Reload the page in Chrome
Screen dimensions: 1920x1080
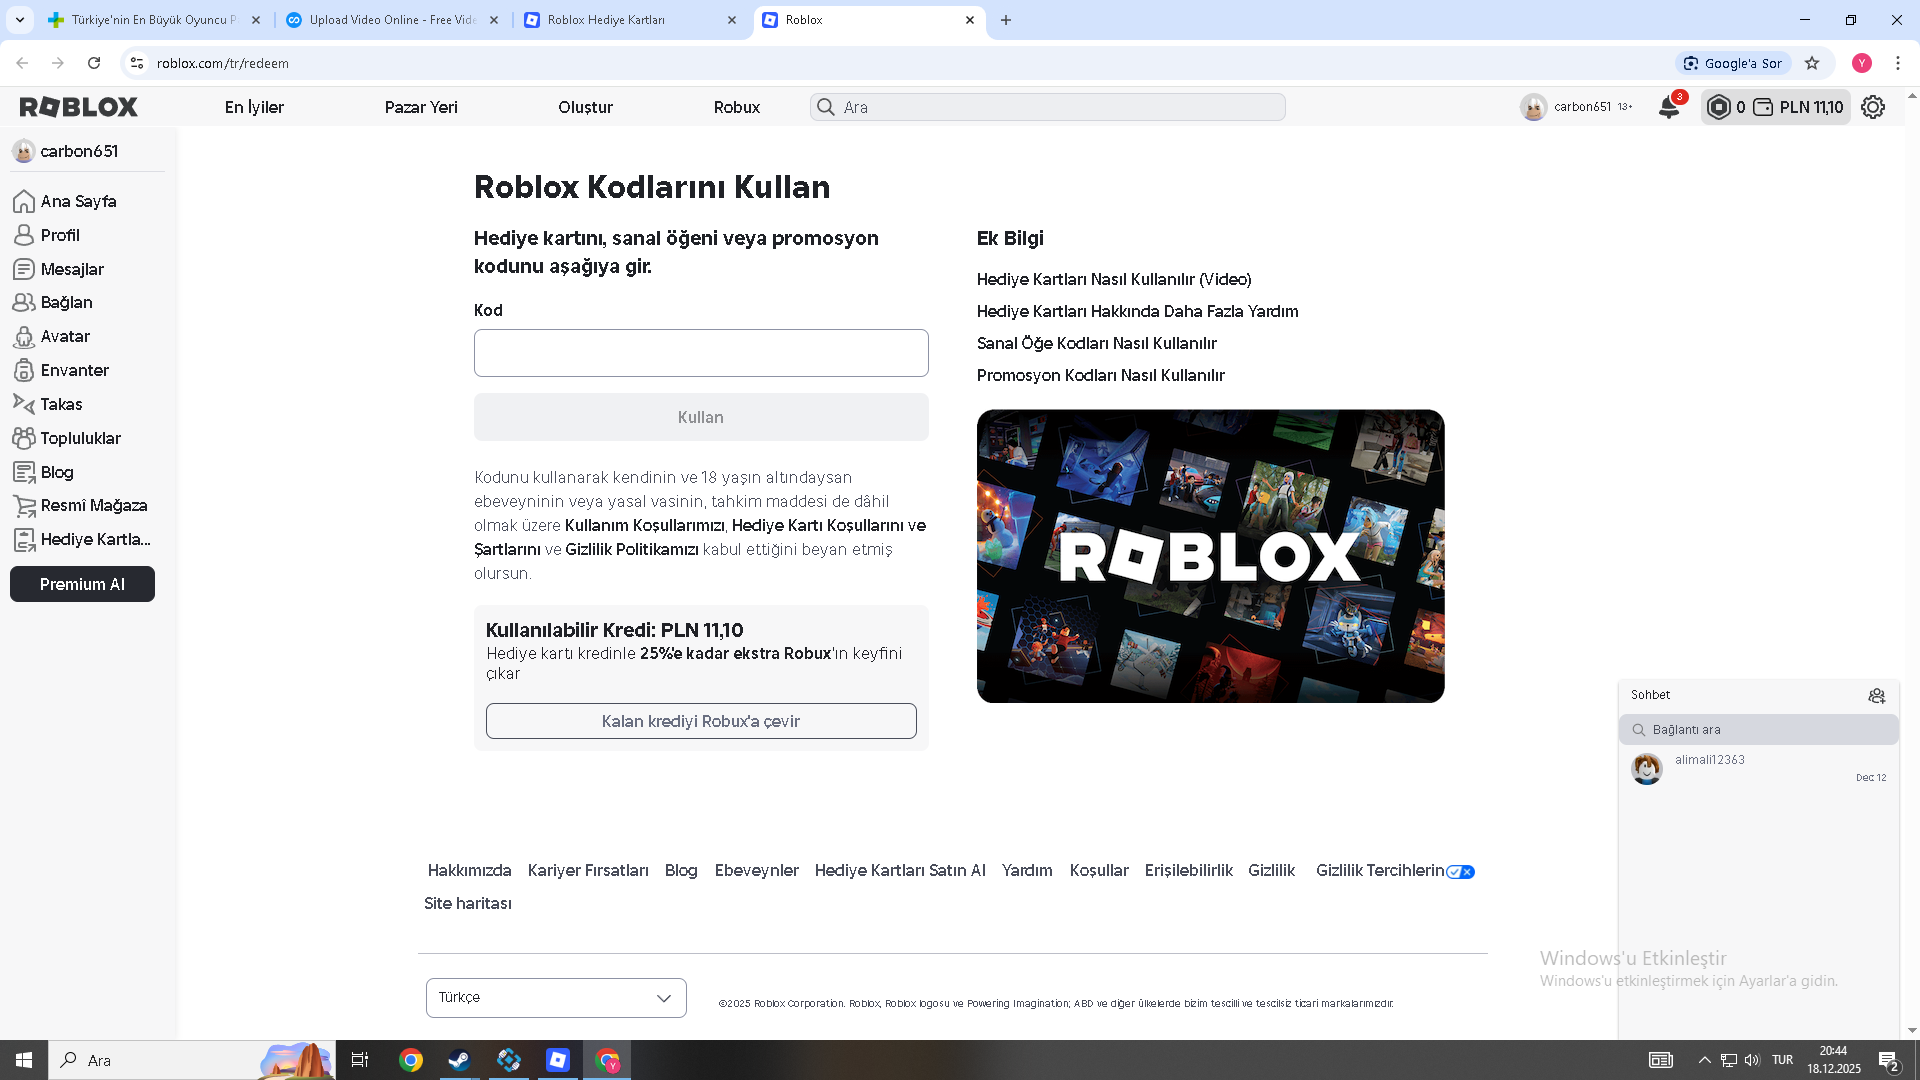(94, 63)
